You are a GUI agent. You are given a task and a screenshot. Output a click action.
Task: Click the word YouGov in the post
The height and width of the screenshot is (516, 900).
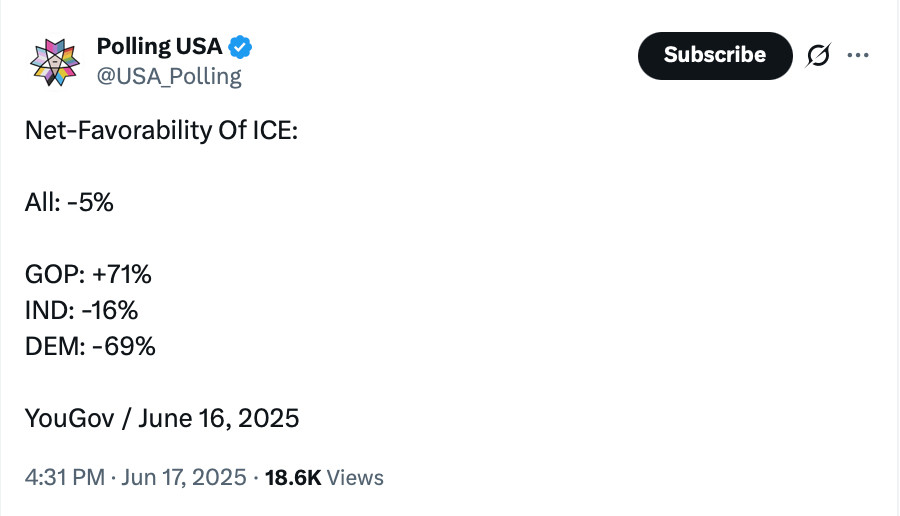point(69,418)
